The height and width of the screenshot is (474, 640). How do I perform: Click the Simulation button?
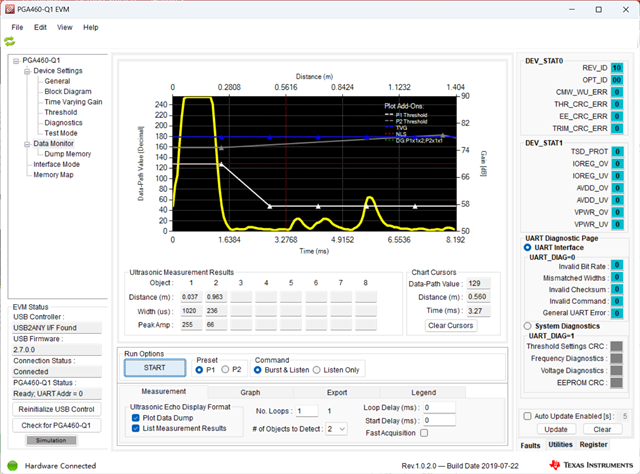click(51, 440)
